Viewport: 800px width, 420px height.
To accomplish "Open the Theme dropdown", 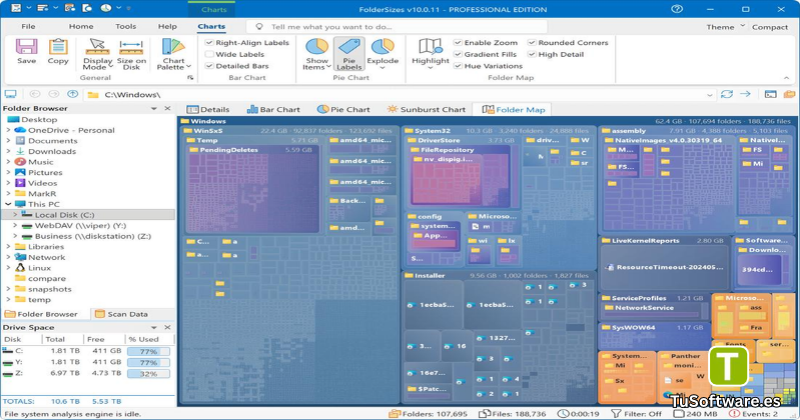I will coord(724,27).
